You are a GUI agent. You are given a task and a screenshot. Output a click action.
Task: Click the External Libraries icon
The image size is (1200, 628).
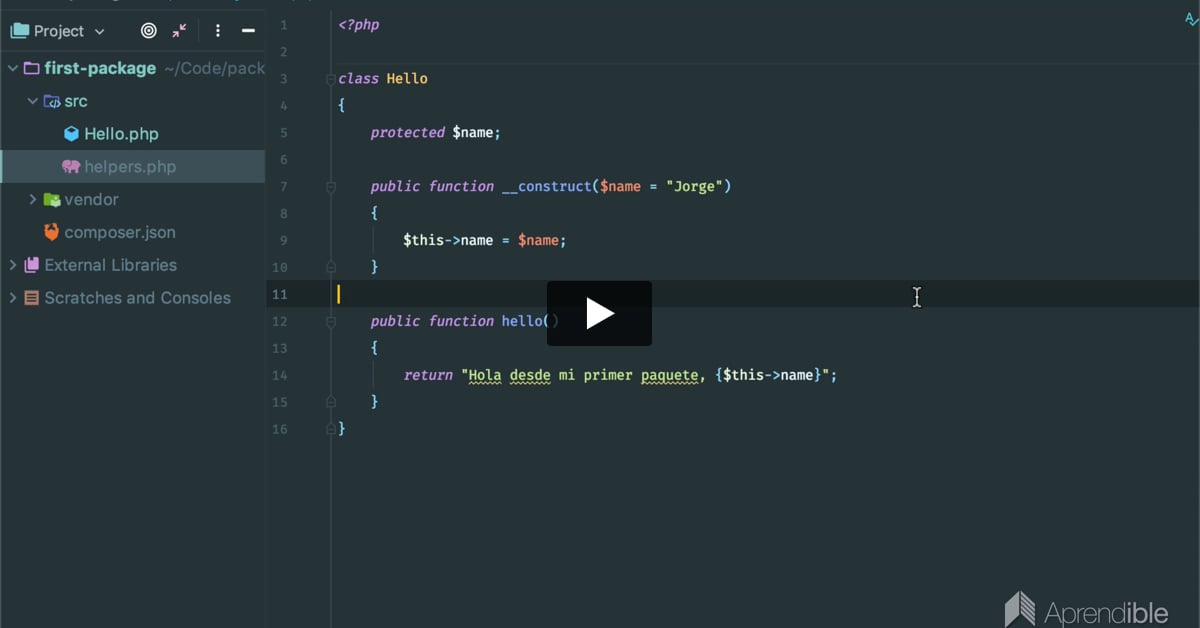click(x=31, y=265)
